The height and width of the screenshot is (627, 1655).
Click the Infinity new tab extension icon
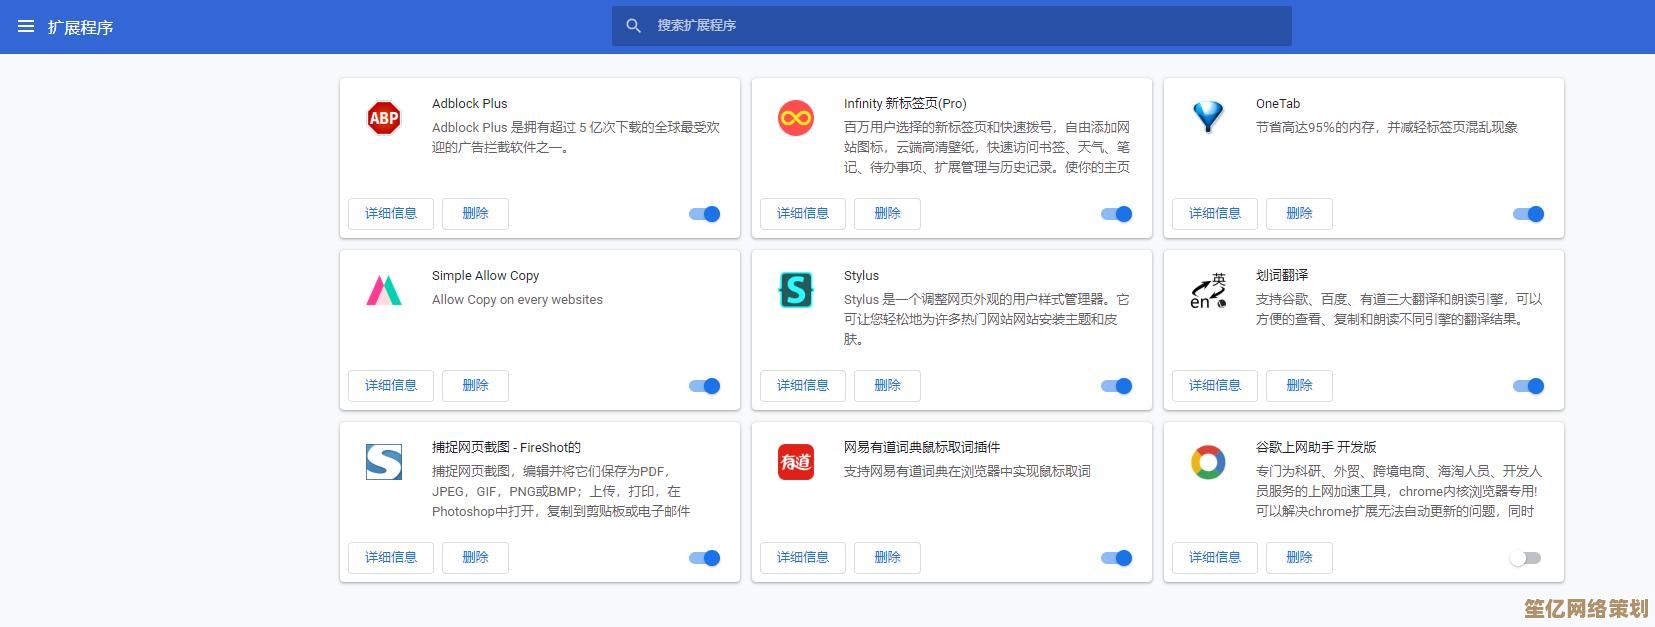796,119
